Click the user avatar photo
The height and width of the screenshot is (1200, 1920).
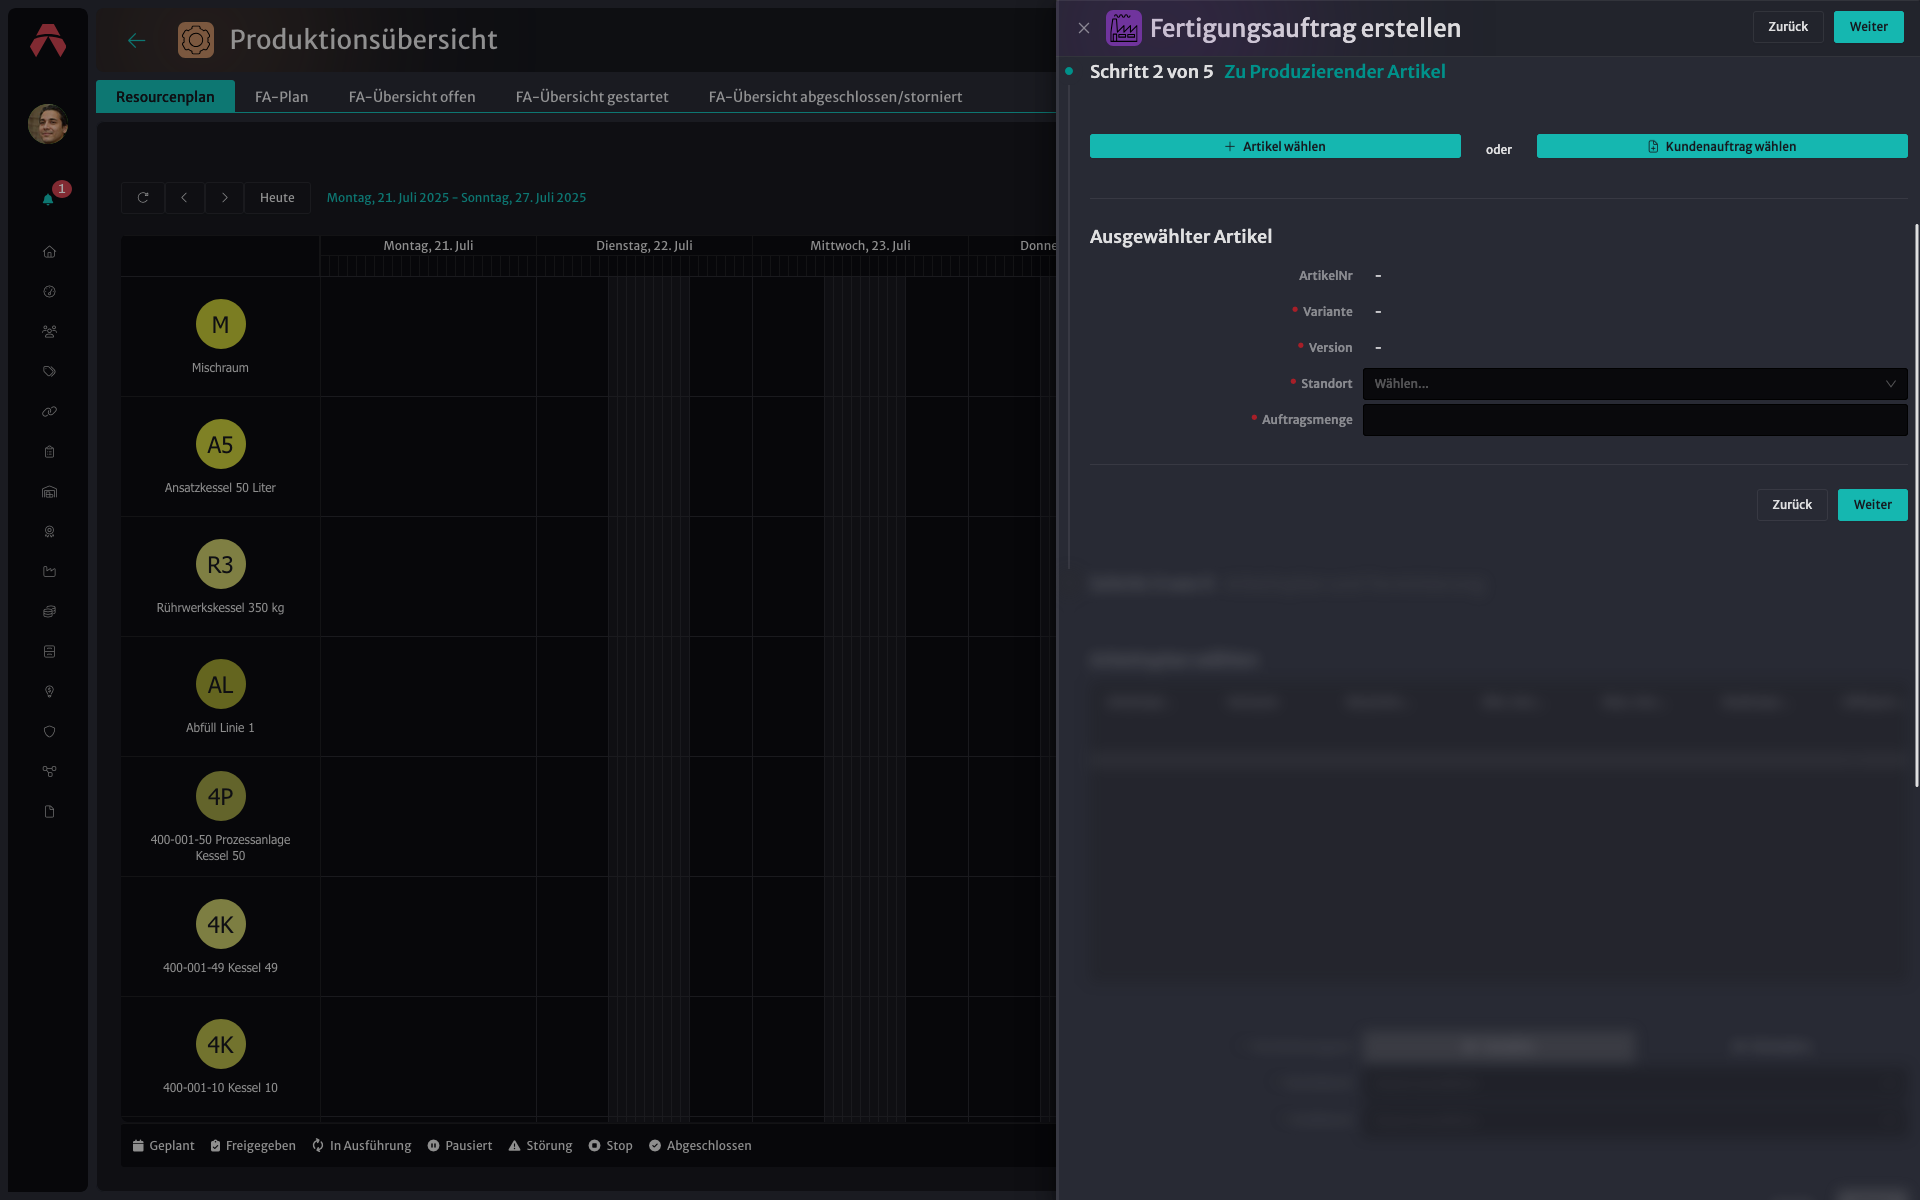pos(48,124)
